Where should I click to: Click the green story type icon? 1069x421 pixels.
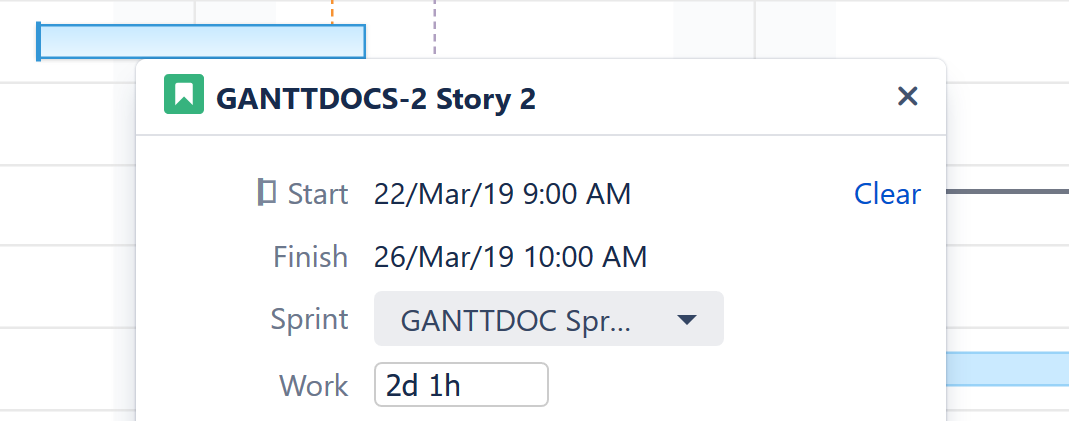click(183, 96)
